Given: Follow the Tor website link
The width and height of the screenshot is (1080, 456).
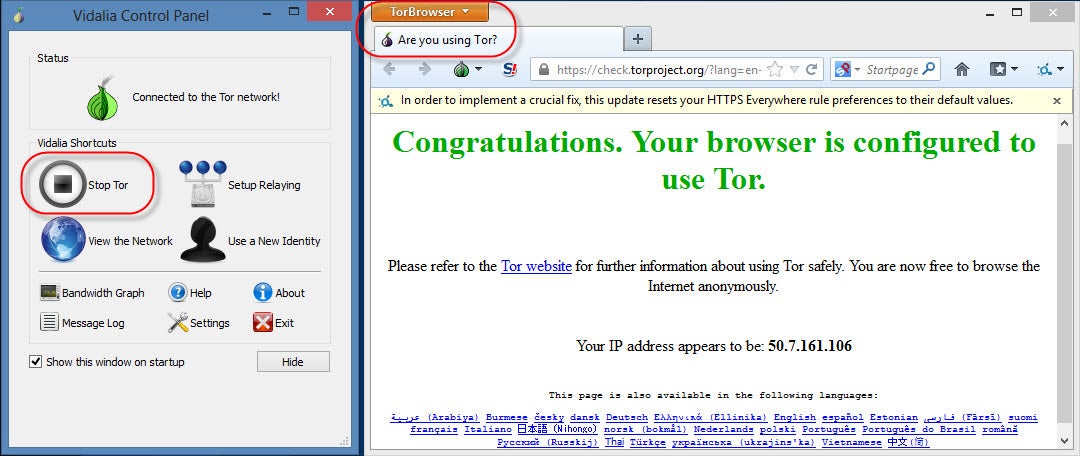Looking at the screenshot, I should pos(536,267).
